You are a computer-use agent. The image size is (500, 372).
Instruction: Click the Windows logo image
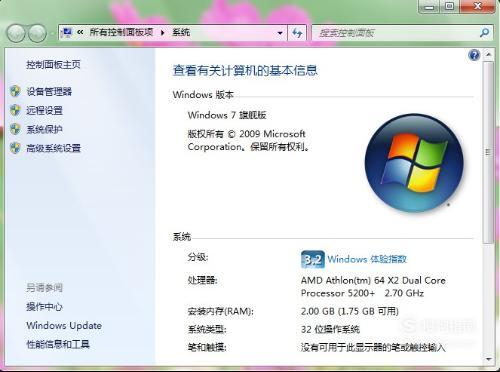pyautogui.click(x=414, y=163)
